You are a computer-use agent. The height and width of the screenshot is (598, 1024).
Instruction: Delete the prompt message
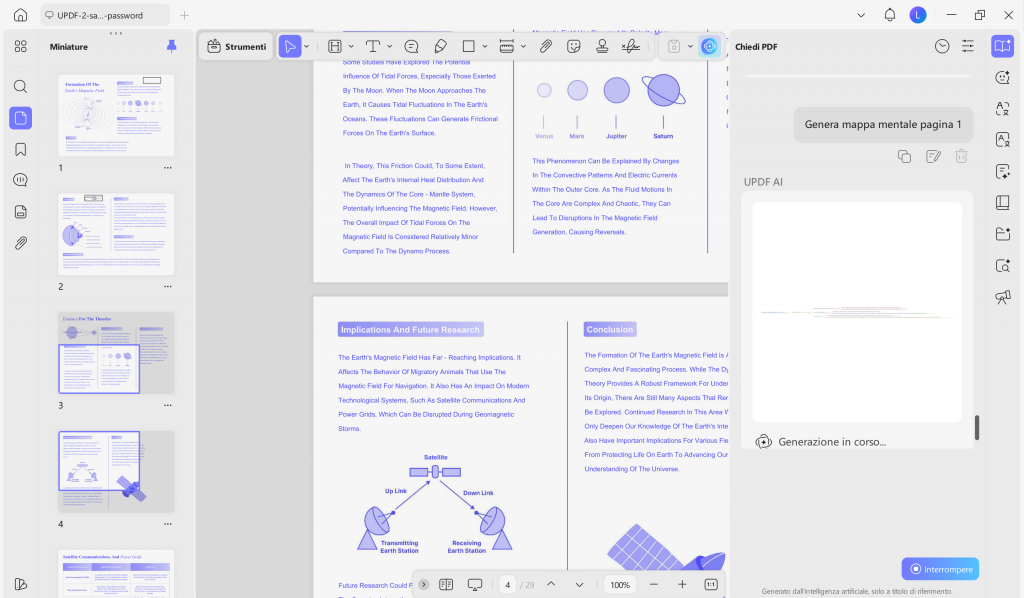click(x=961, y=156)
